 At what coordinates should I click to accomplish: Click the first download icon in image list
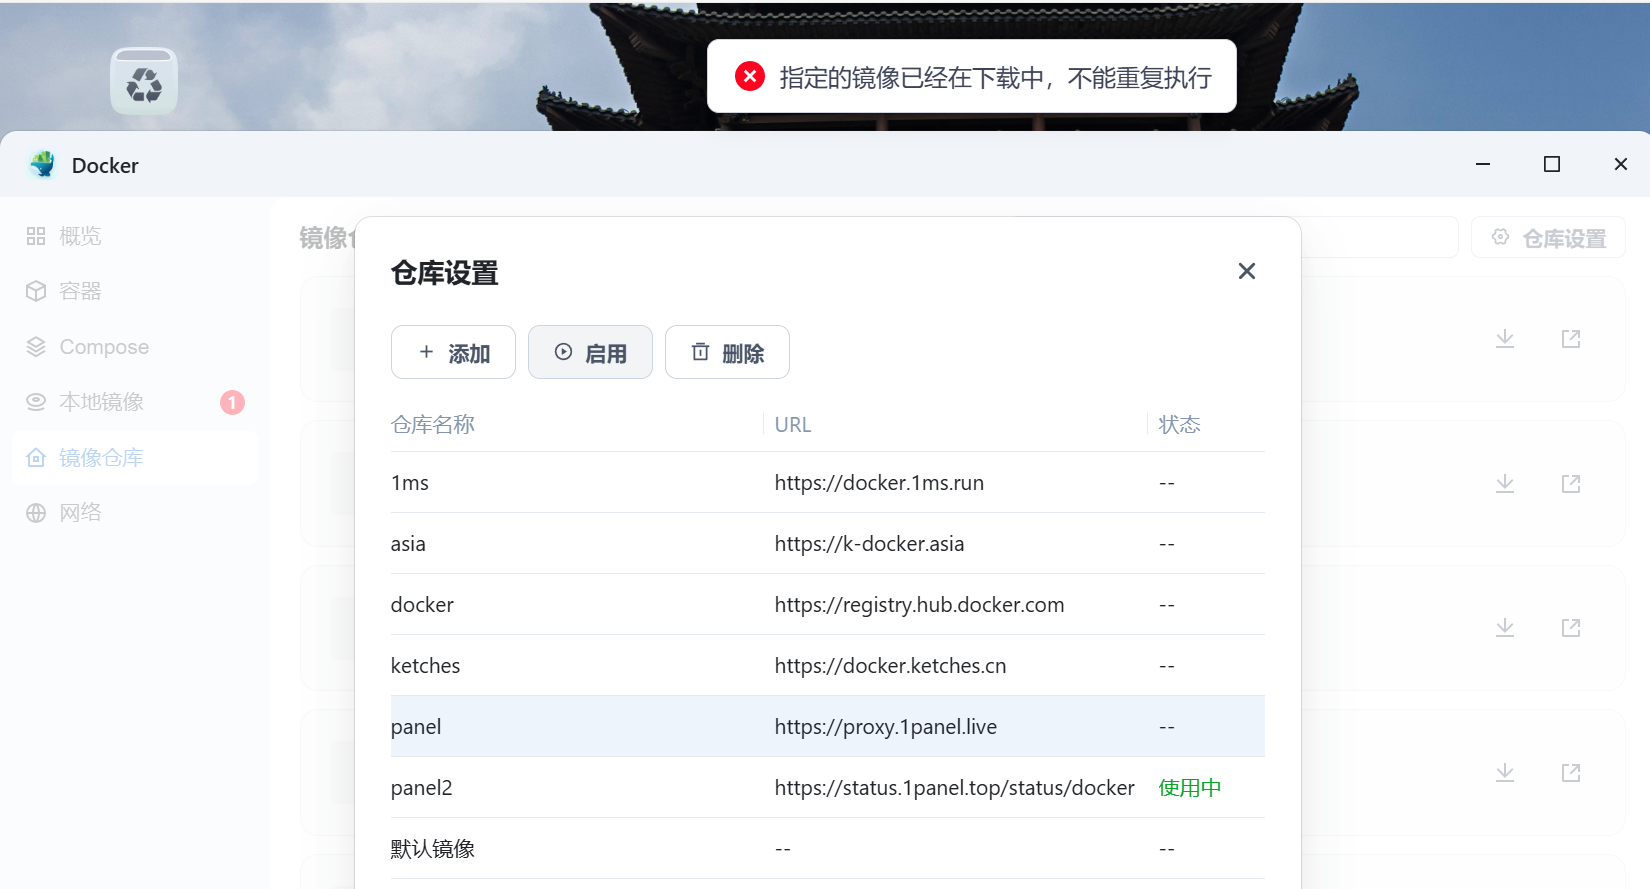[1505, 339]
